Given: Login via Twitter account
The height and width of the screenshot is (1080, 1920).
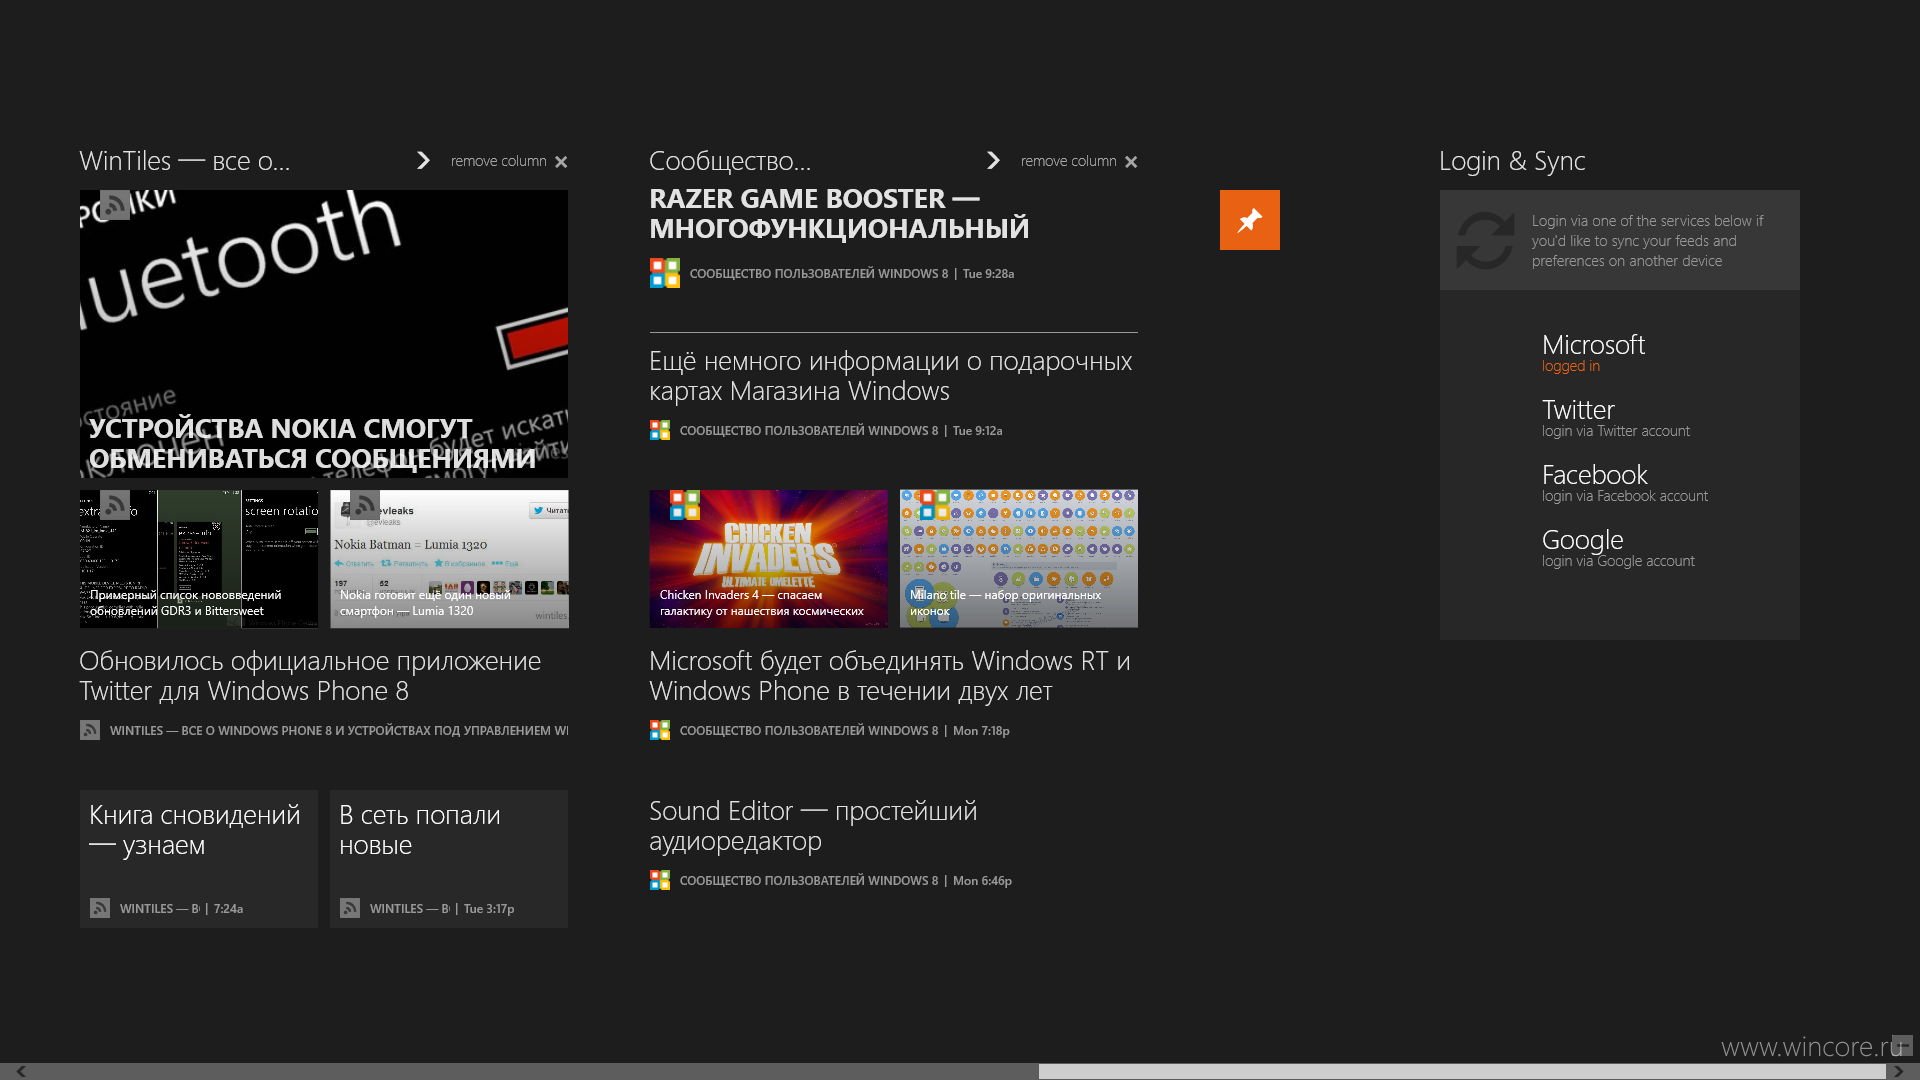Looking at the screenshot, I should click(x=1615, y=417).
